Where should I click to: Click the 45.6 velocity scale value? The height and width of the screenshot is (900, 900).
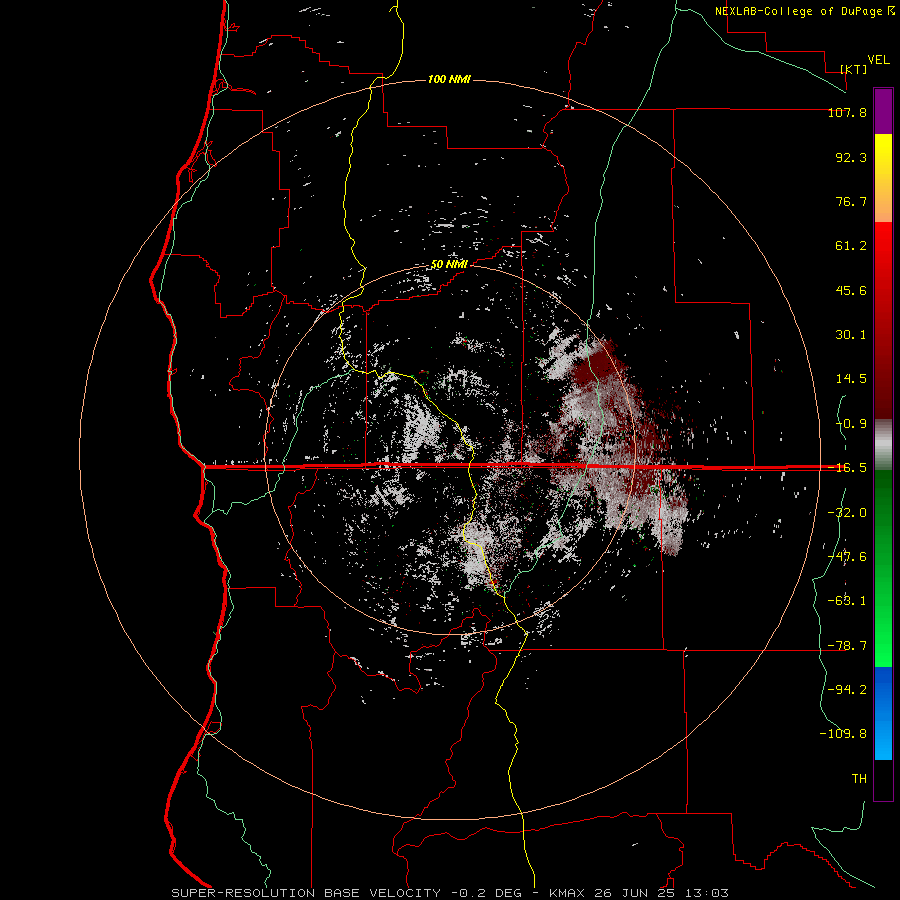pyautogui.click(x=851, y=290)
